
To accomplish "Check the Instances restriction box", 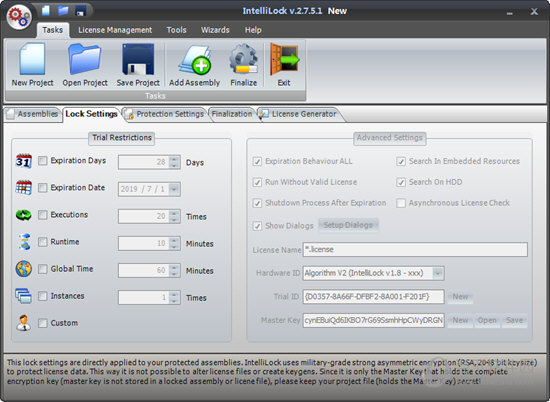I will pyautogui.click(x=42, y=296).
